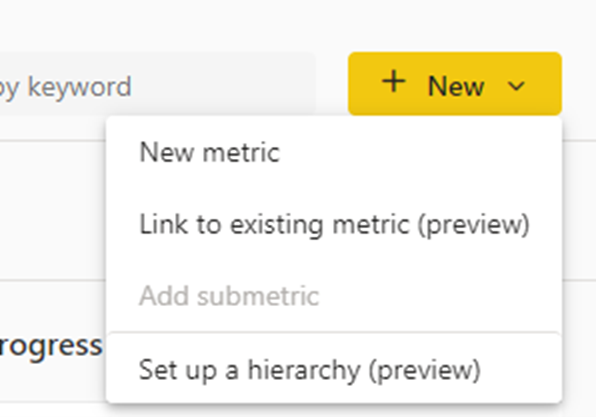Click the small chevron next to New
The image size is (596, 417).
(x=516, y=86)
